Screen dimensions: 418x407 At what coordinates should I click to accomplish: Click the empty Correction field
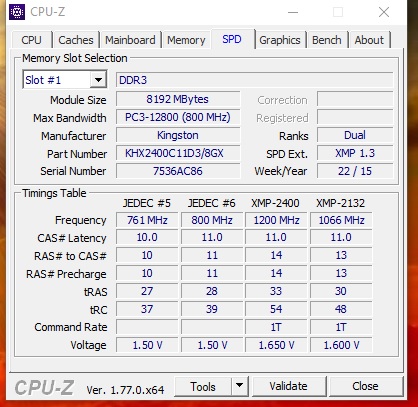click(355, 99)
